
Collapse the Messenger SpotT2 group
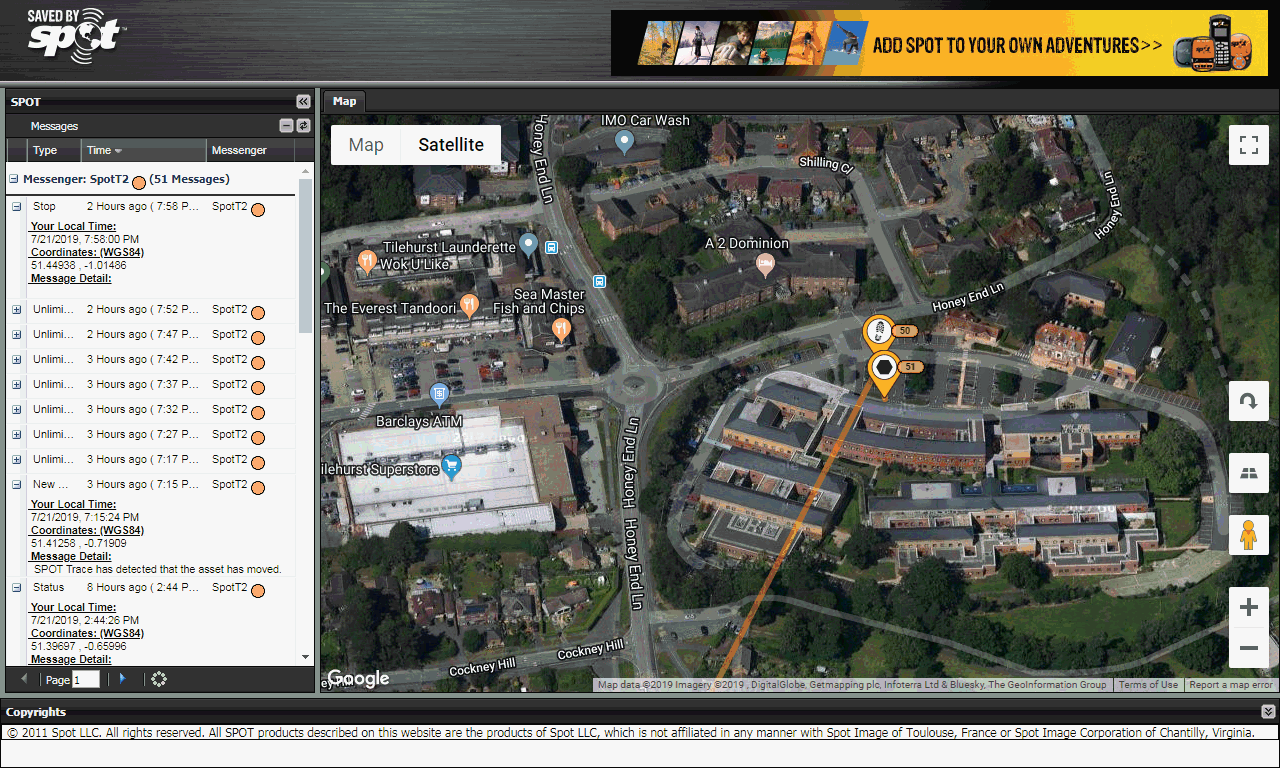pyautogui.click(x=14, y=180)
